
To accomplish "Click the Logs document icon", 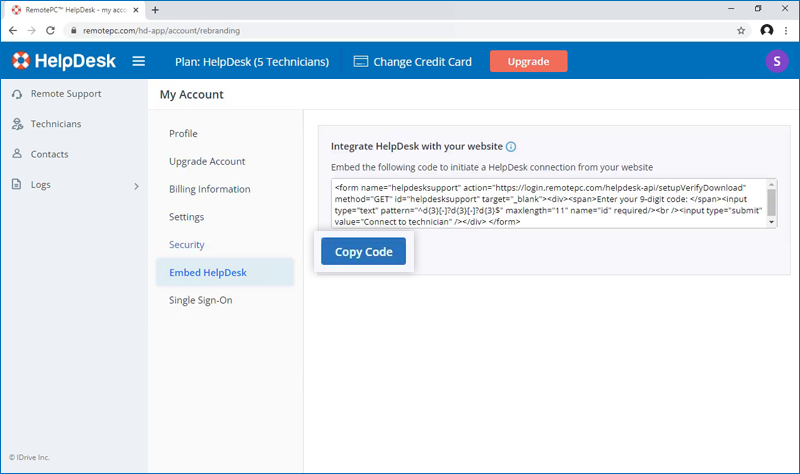I will pos(17,184).
